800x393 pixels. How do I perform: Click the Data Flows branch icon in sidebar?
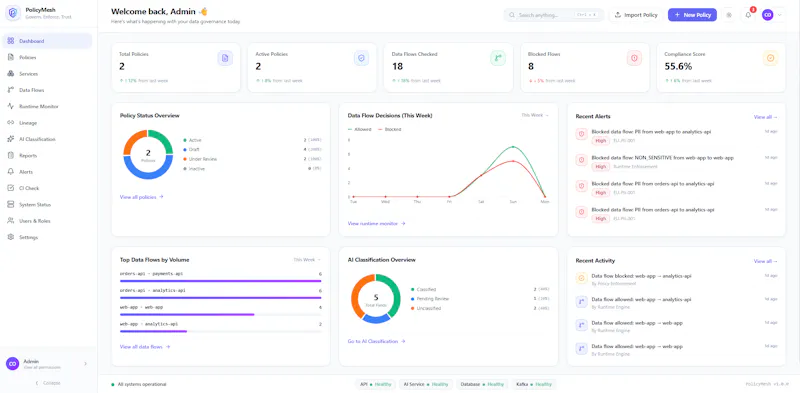coord(11,90)
